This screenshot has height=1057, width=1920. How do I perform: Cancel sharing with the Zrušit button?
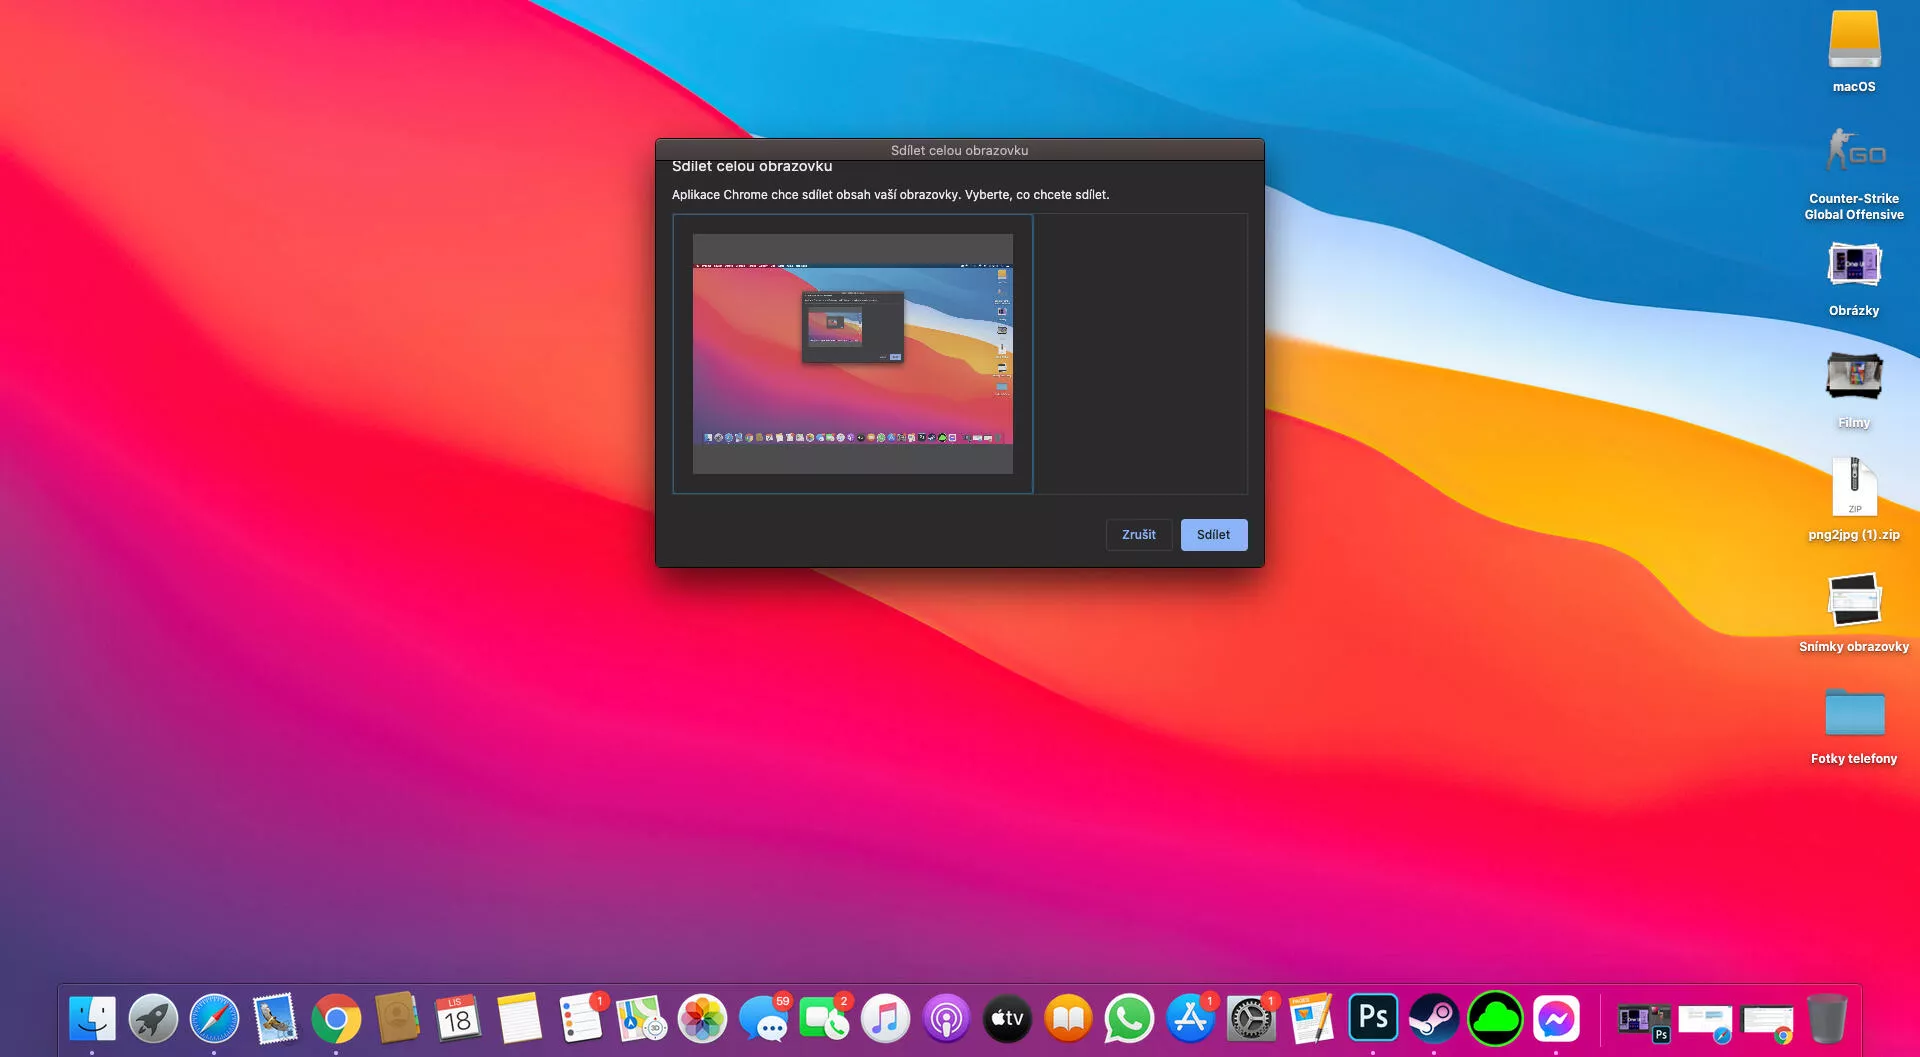1138,535
